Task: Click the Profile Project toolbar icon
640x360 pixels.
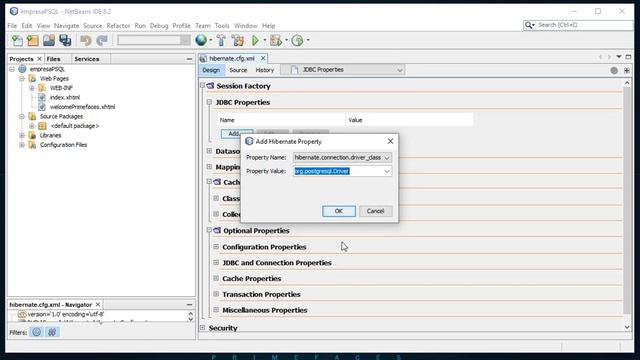Action: [x=298, y=40]
